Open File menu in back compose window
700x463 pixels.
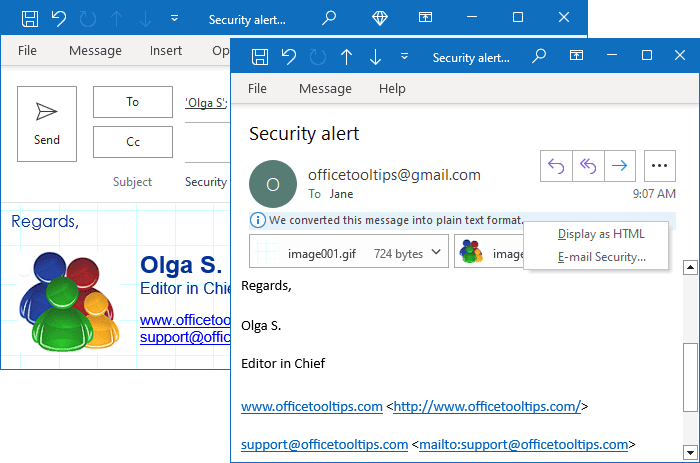pyautogui.click(x=27, y=50)
